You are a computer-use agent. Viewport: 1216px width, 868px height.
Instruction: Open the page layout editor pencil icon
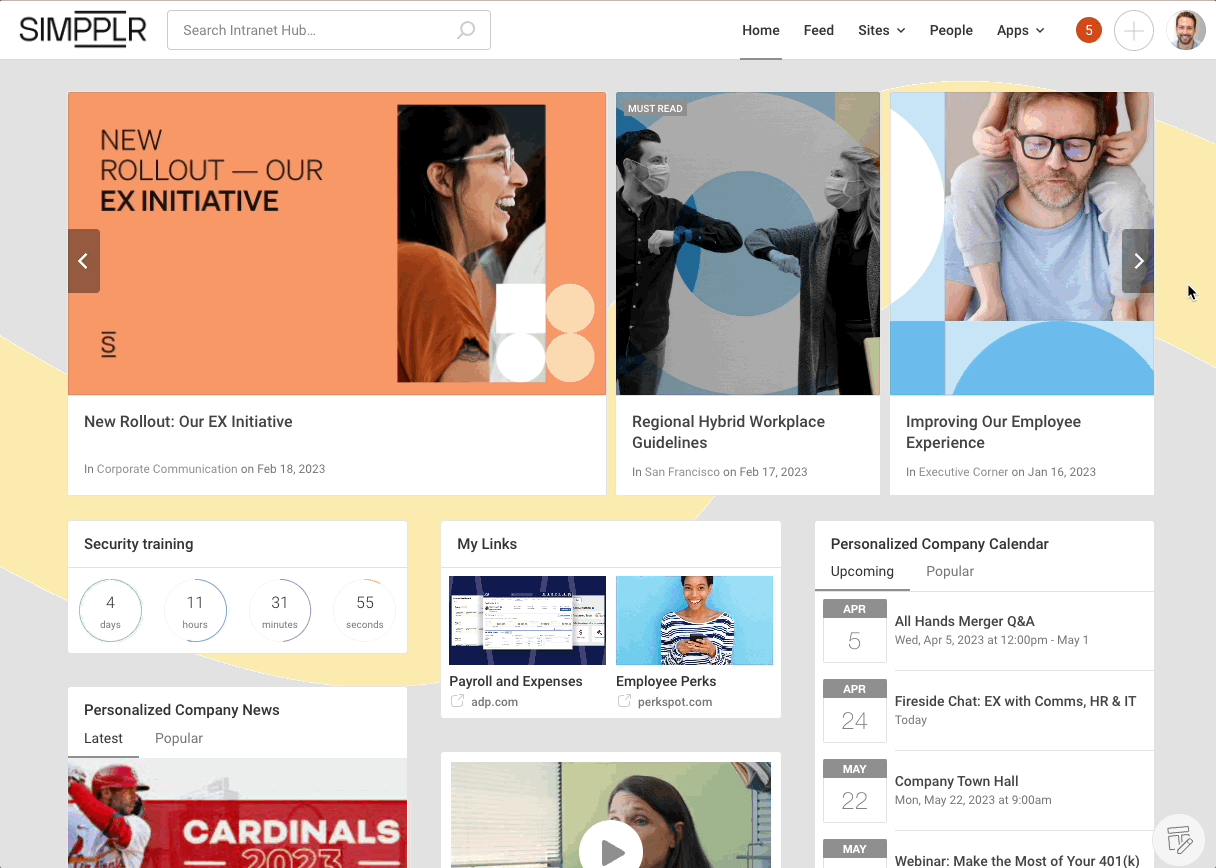(x=1179, y=839)
